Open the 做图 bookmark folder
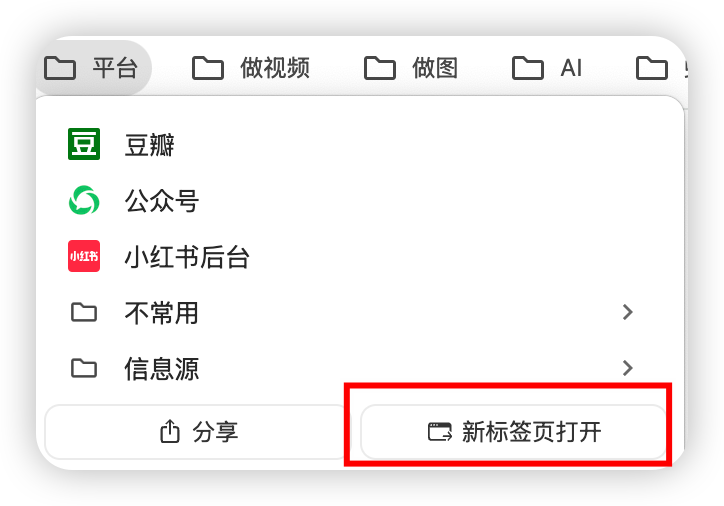The image size is (724, 506). (x=411, y=68)
